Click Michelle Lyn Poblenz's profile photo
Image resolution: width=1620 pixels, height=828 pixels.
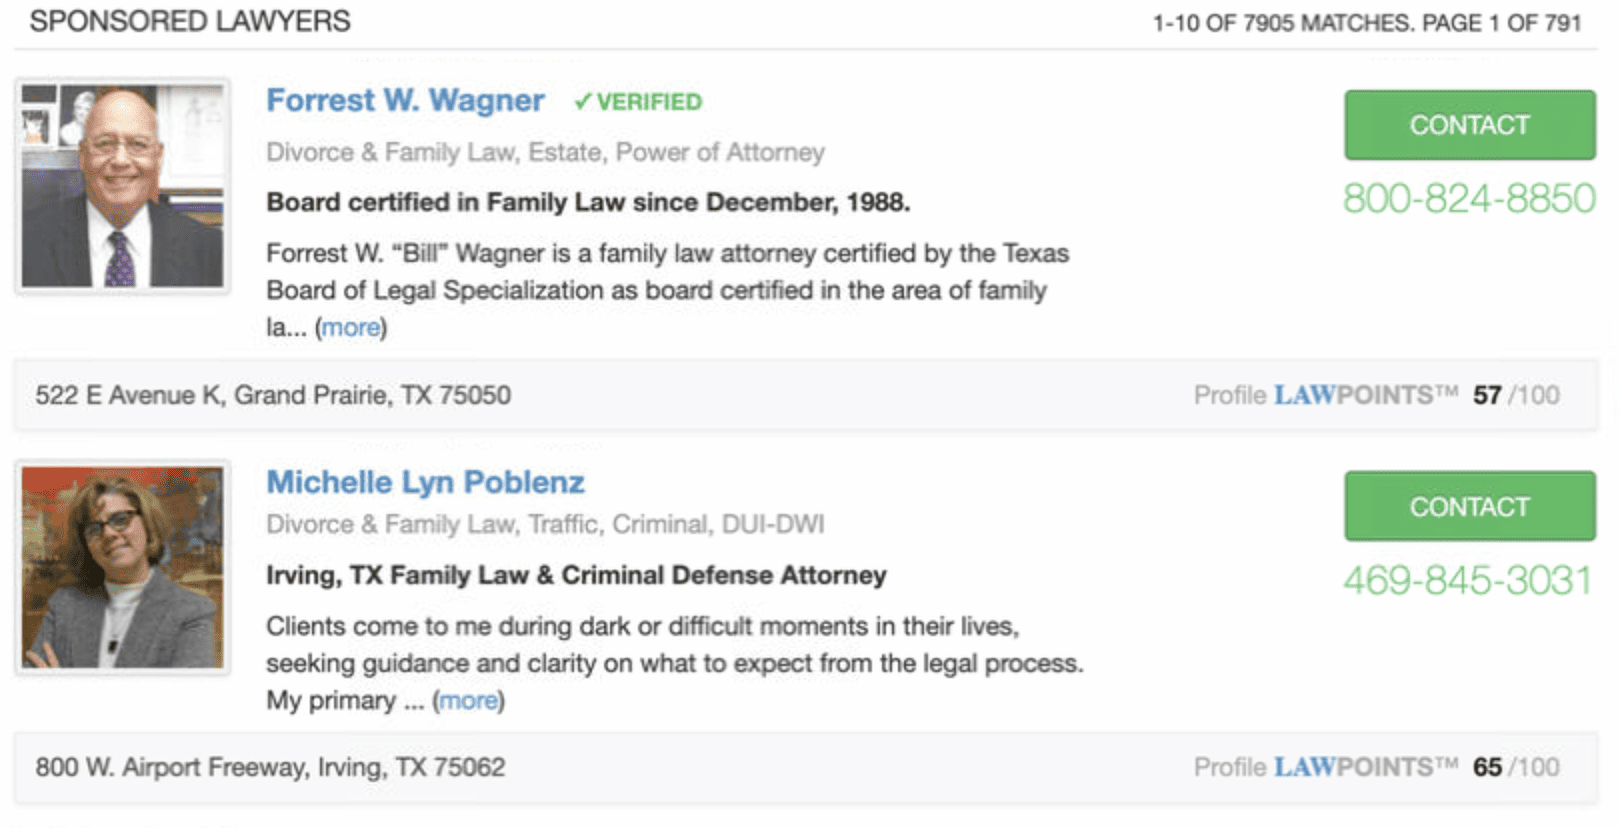pyautogui.click(x=123, y=567)
